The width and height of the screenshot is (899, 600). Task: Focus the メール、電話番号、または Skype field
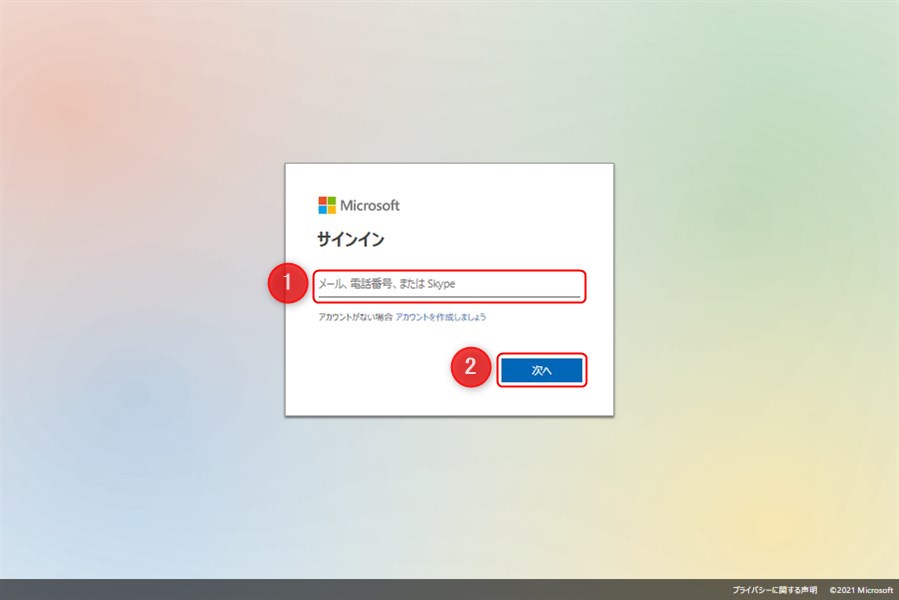tap(448, 285)
